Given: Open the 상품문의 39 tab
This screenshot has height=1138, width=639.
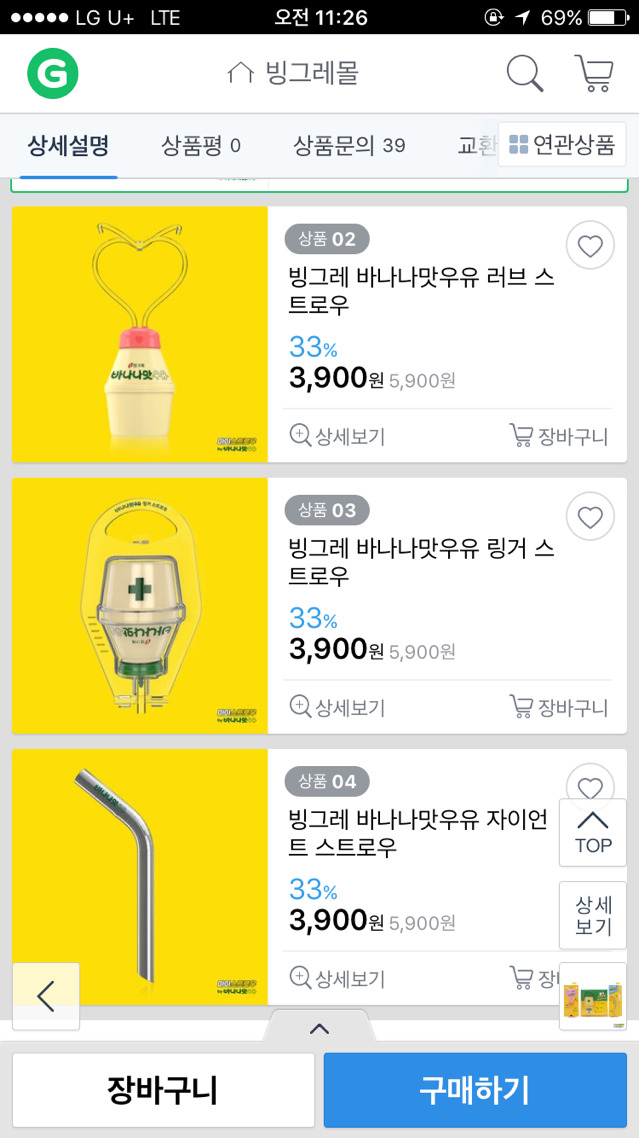Looking at the screenshot, I should click(349, 145).
